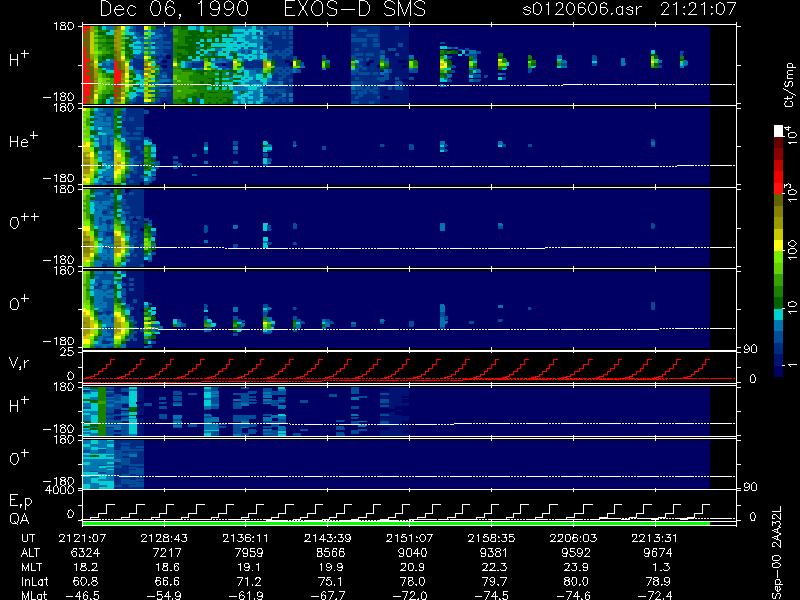
Task: Click the ALT value "9040"
Action: click(412, 553)
